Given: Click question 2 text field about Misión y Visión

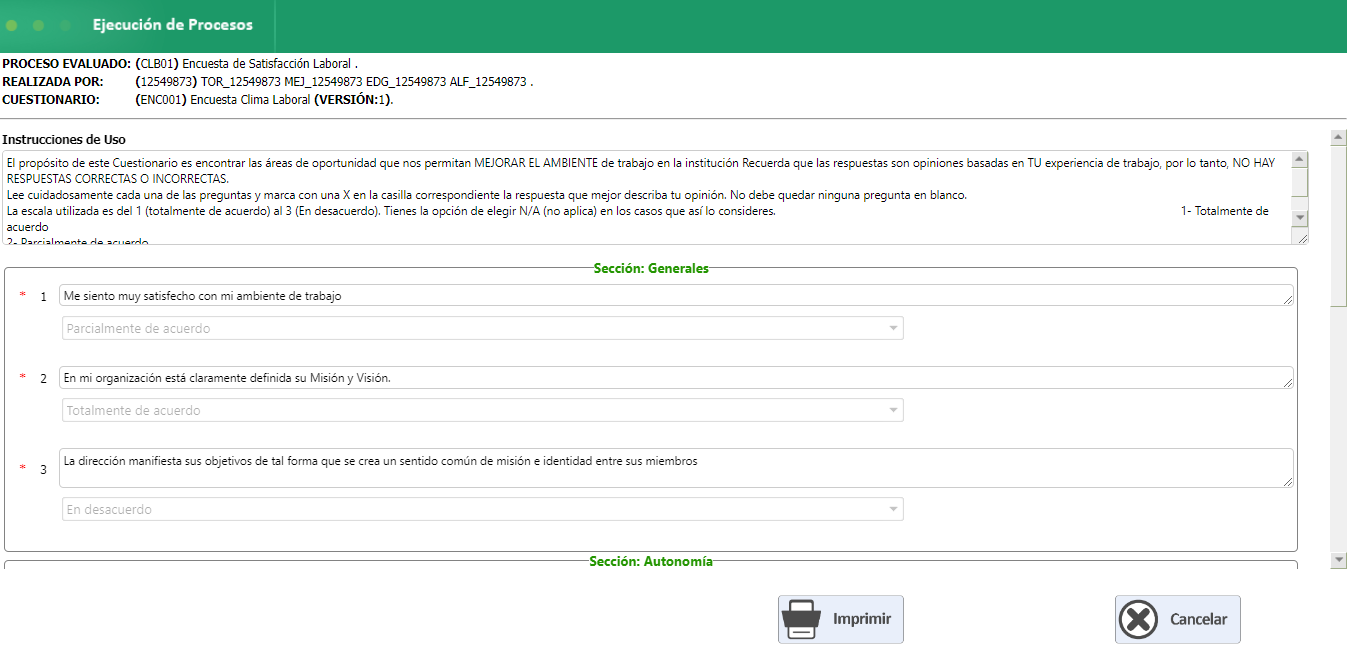Looking at the screenshot, I should (676, 377).
